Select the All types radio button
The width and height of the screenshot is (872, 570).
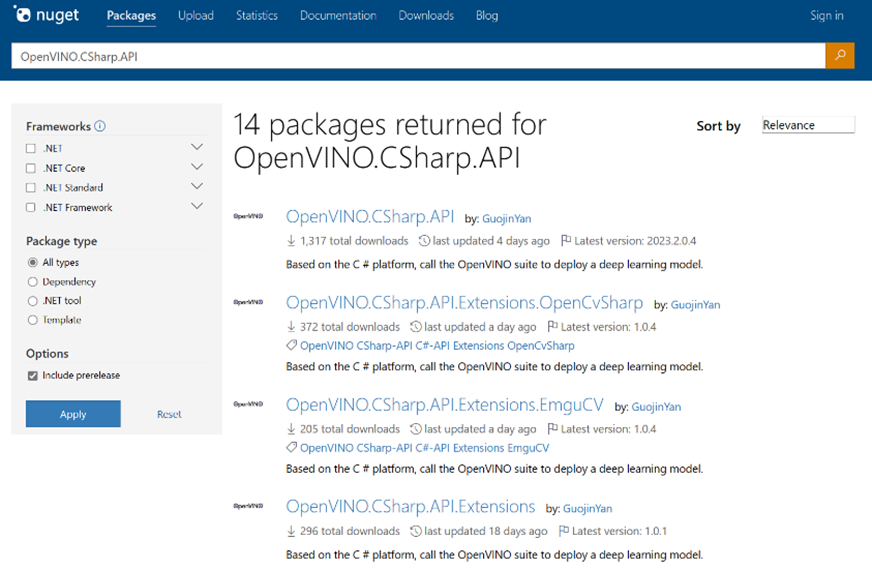33,262
